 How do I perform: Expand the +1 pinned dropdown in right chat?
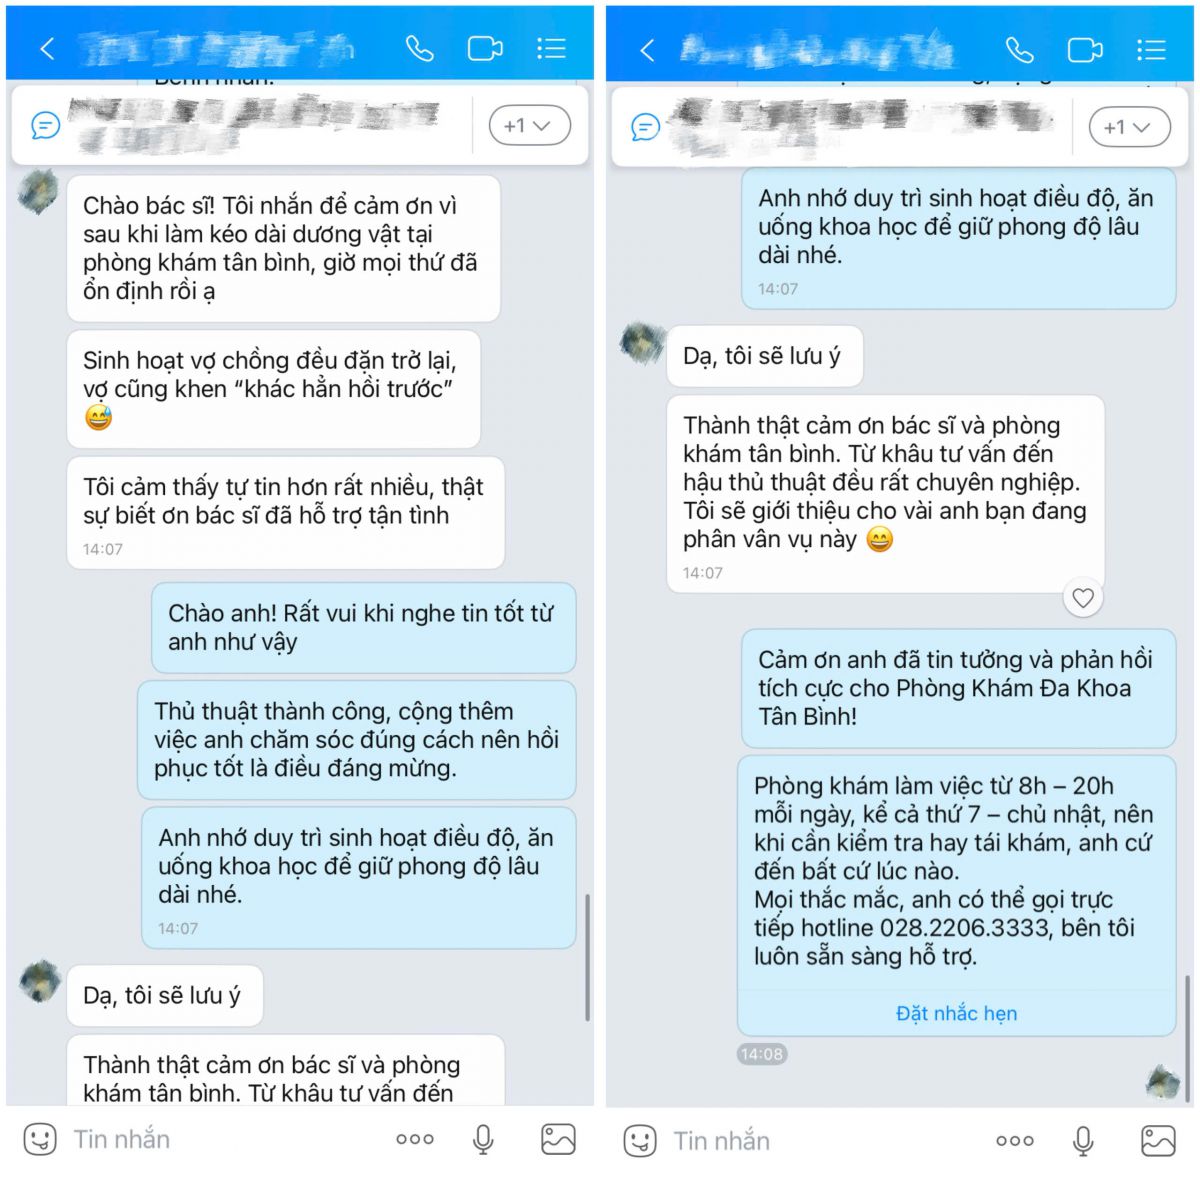[1129, 127]
